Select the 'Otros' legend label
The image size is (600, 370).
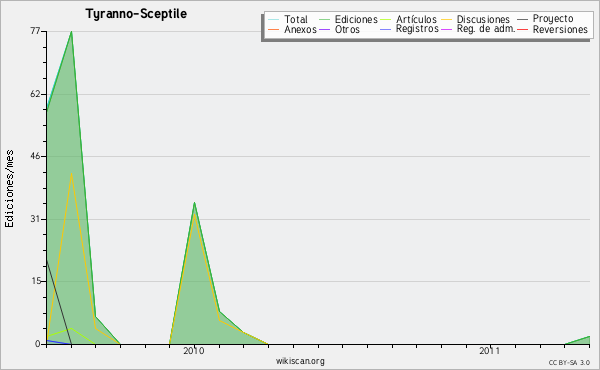click(347, 29)
